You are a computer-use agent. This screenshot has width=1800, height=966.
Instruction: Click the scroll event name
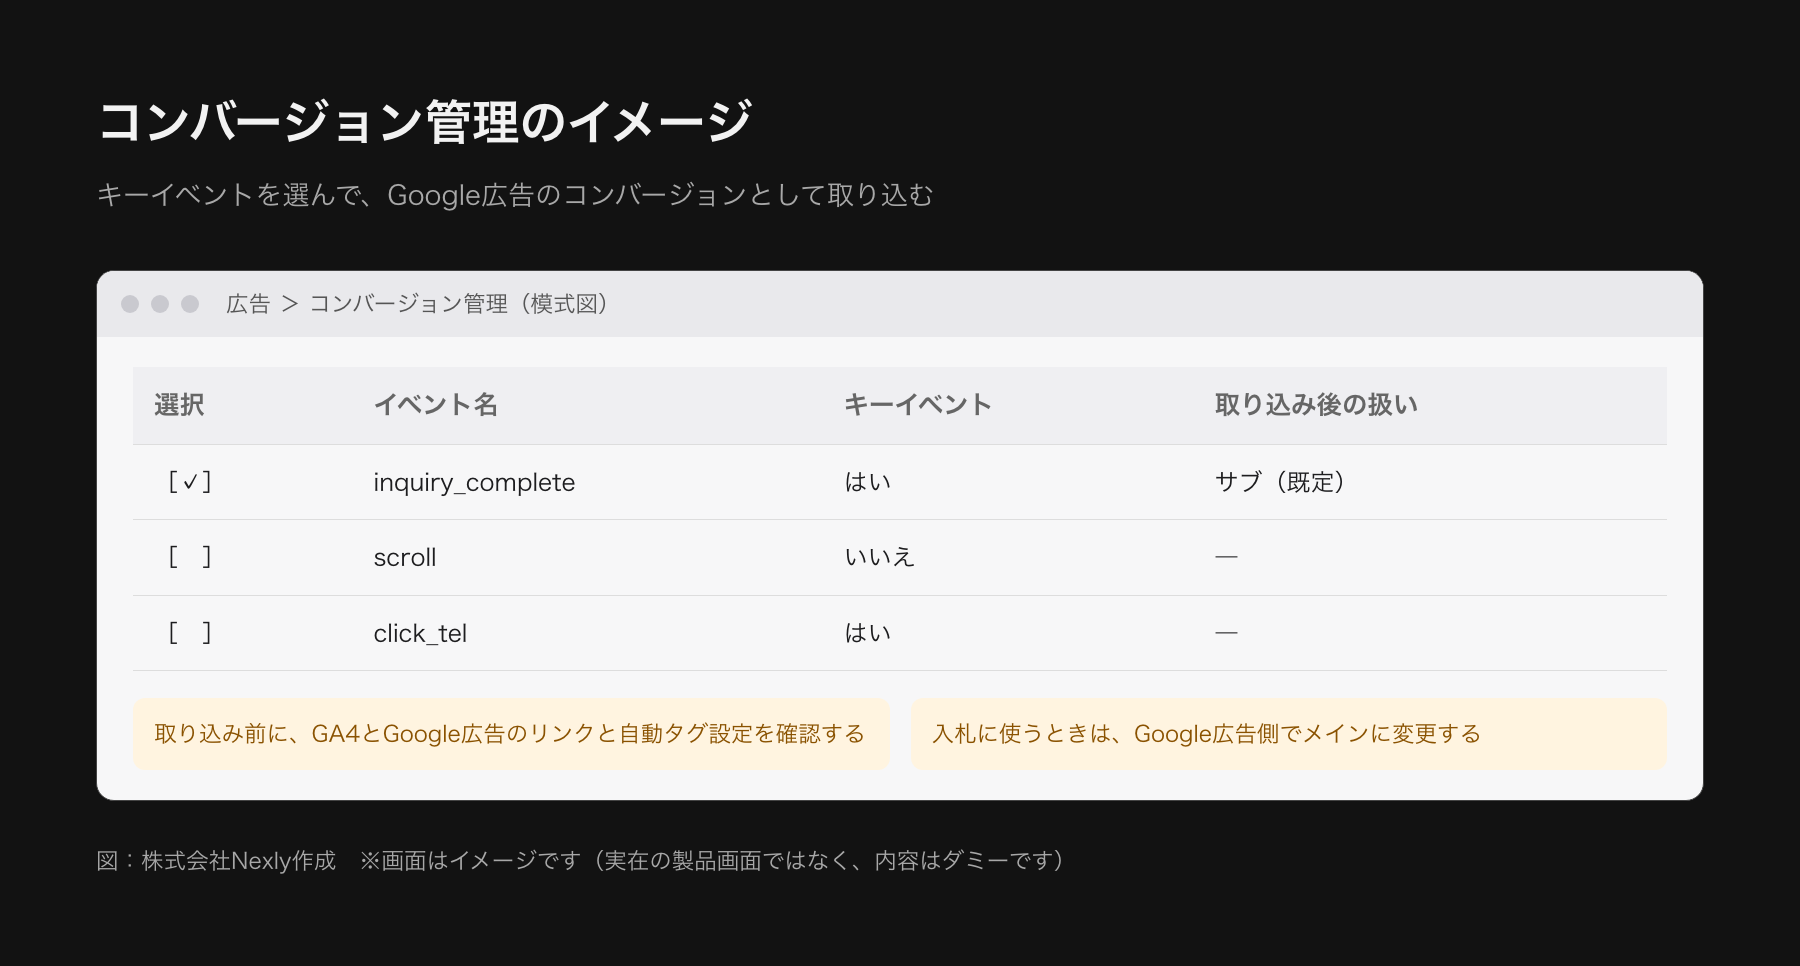(405, 557)
